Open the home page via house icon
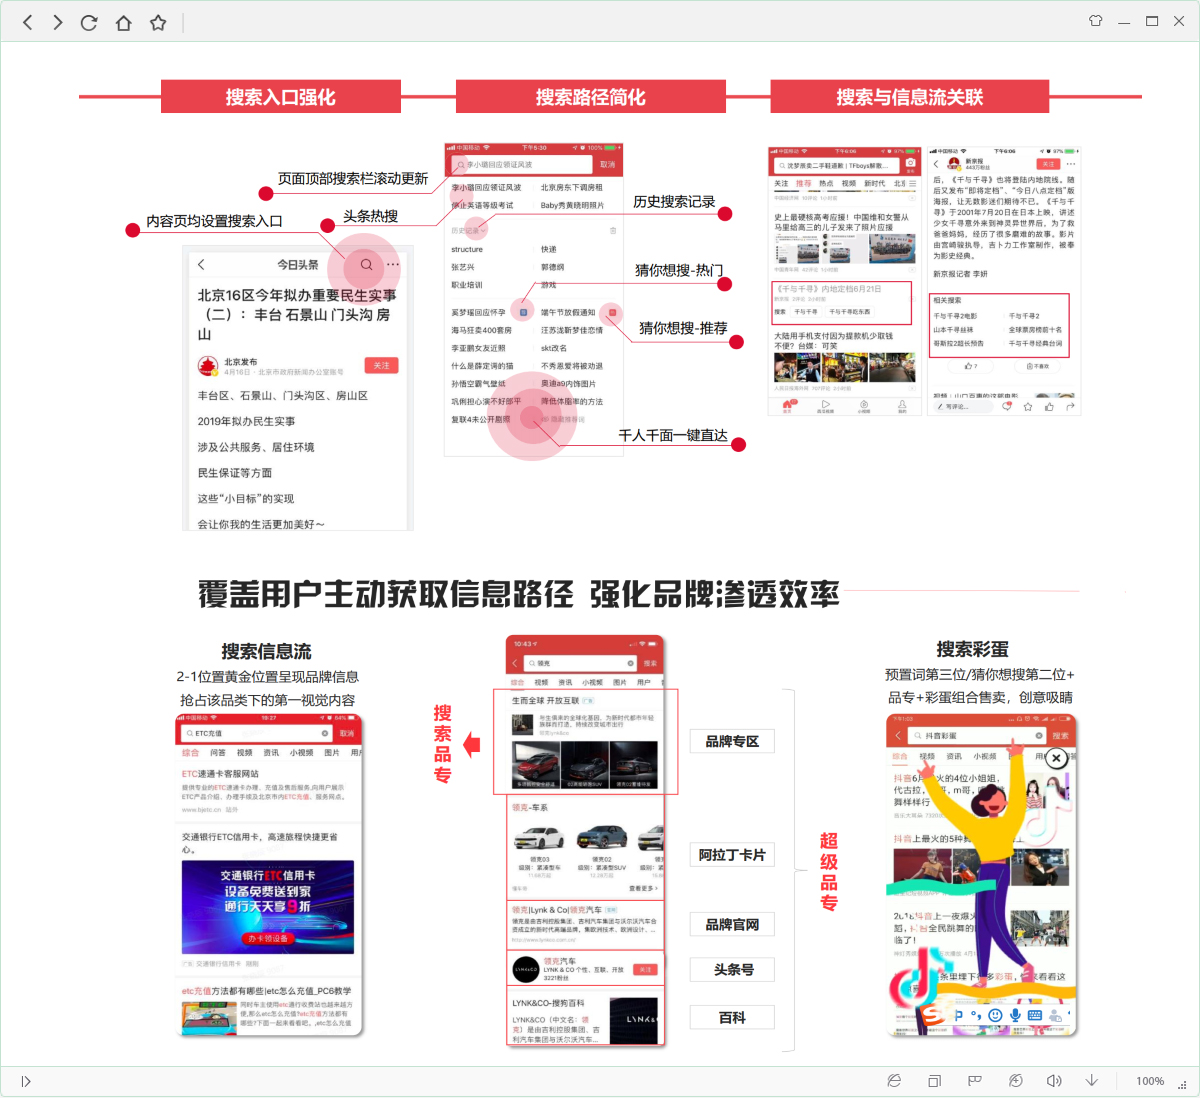This screenshot has width=1200, height=1098. pos(123,22)
